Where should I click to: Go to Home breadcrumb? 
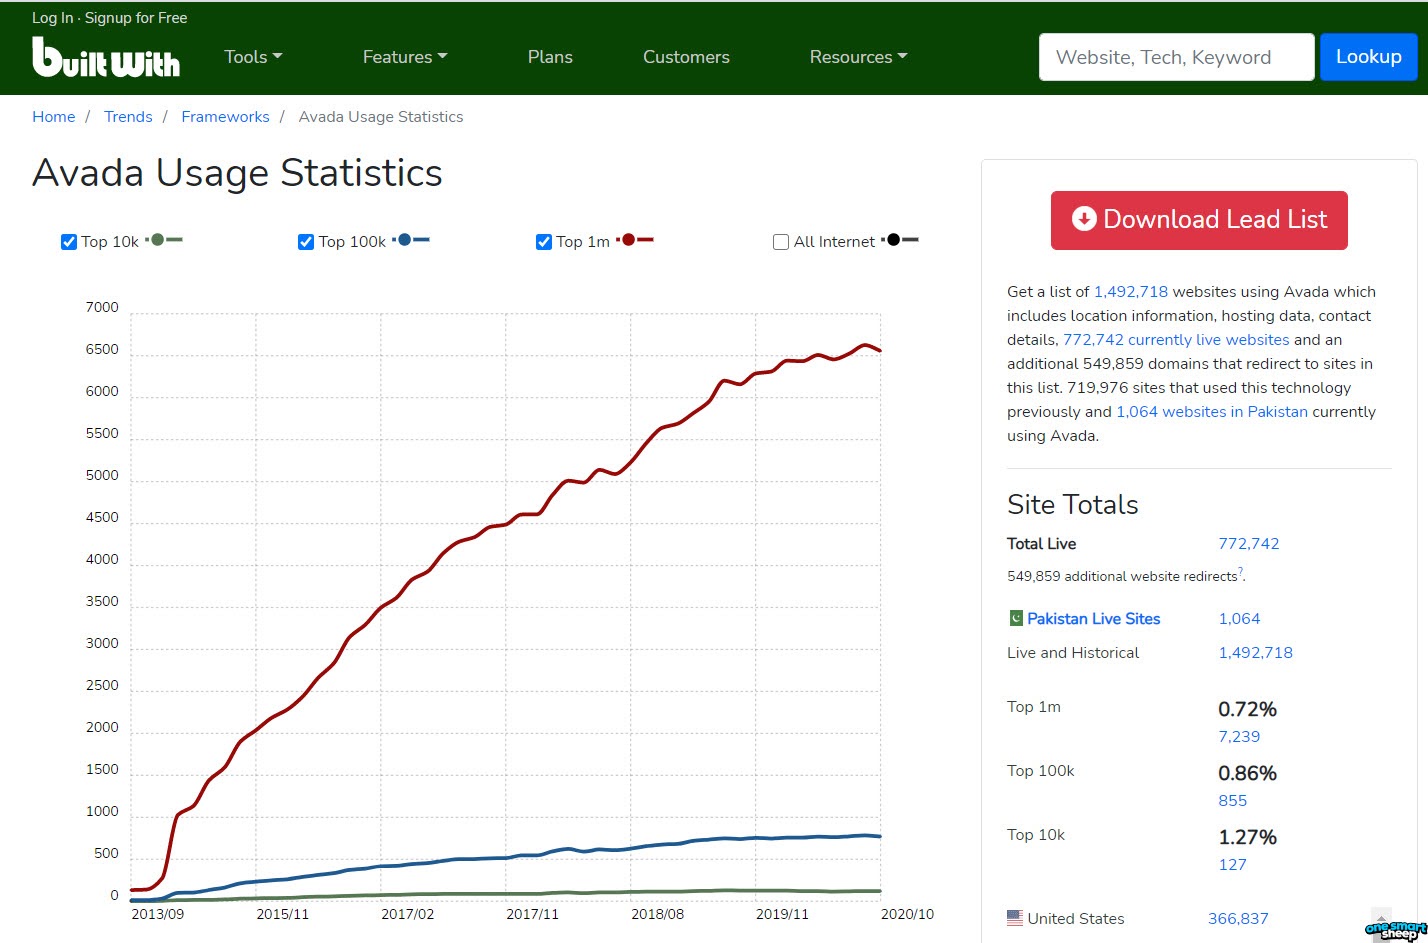[54, 117]
